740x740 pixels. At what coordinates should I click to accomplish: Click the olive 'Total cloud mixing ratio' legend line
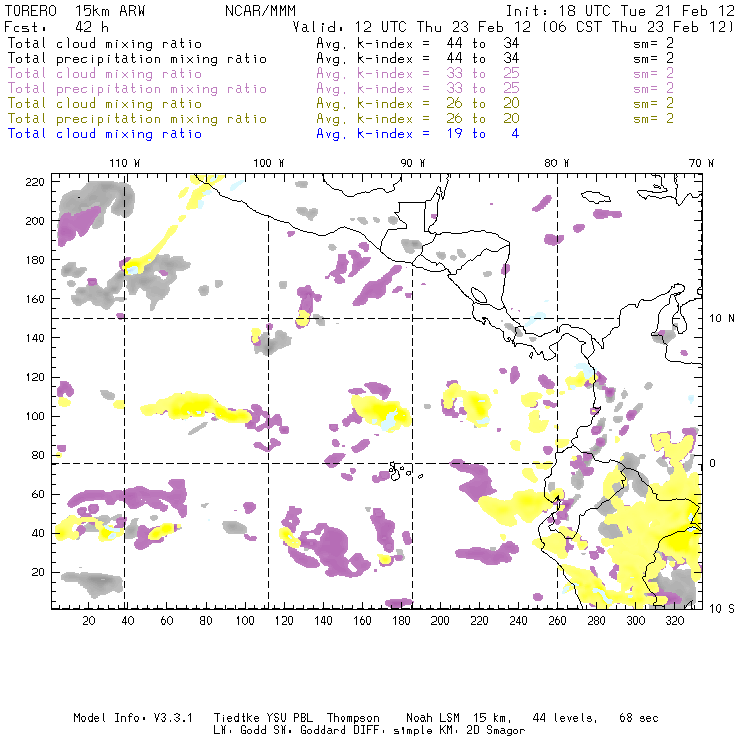pos(105,103)
